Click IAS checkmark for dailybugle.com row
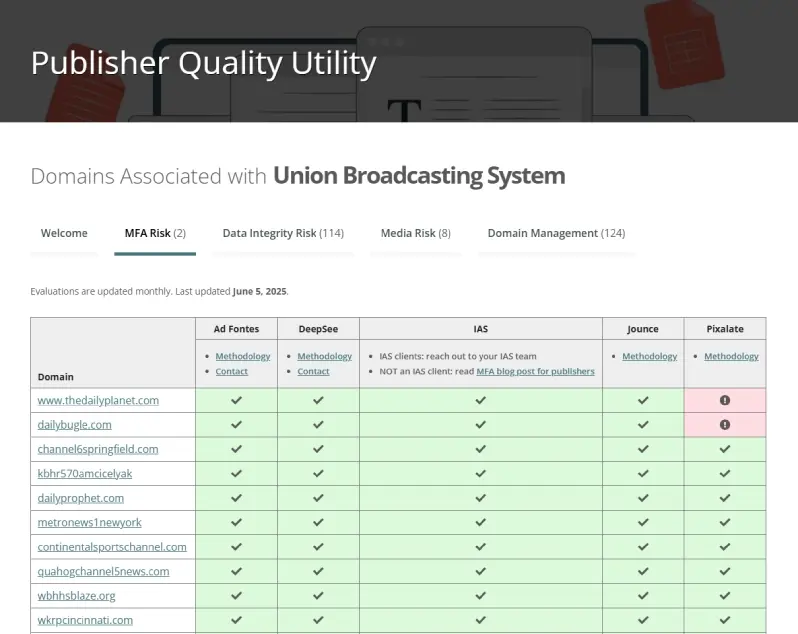This screenshot has height=634, width=798. coord(480,425)
